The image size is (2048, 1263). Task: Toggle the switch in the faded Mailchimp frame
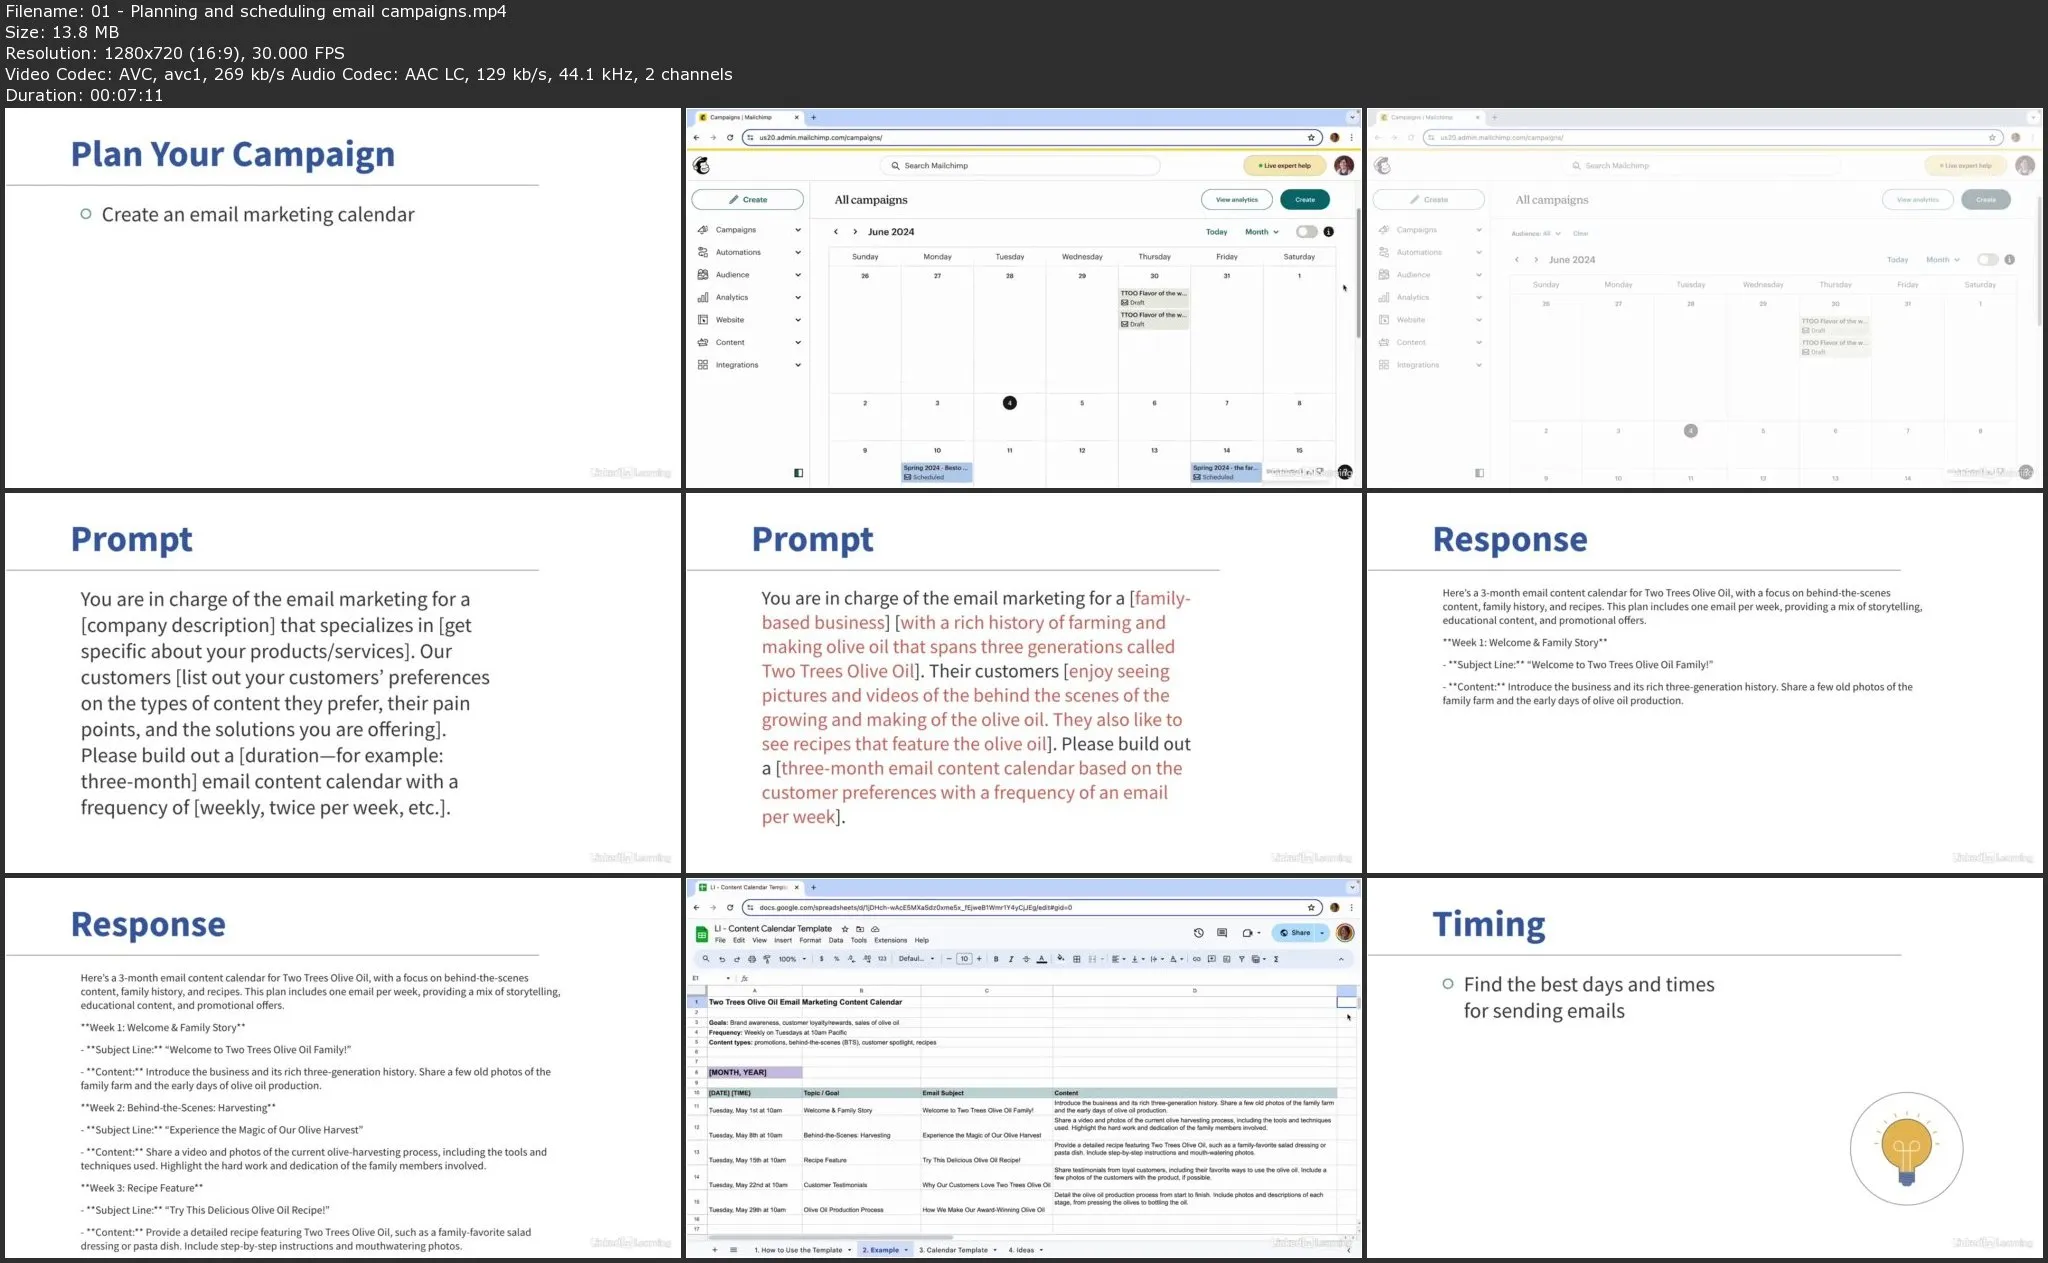point(1988,259)
